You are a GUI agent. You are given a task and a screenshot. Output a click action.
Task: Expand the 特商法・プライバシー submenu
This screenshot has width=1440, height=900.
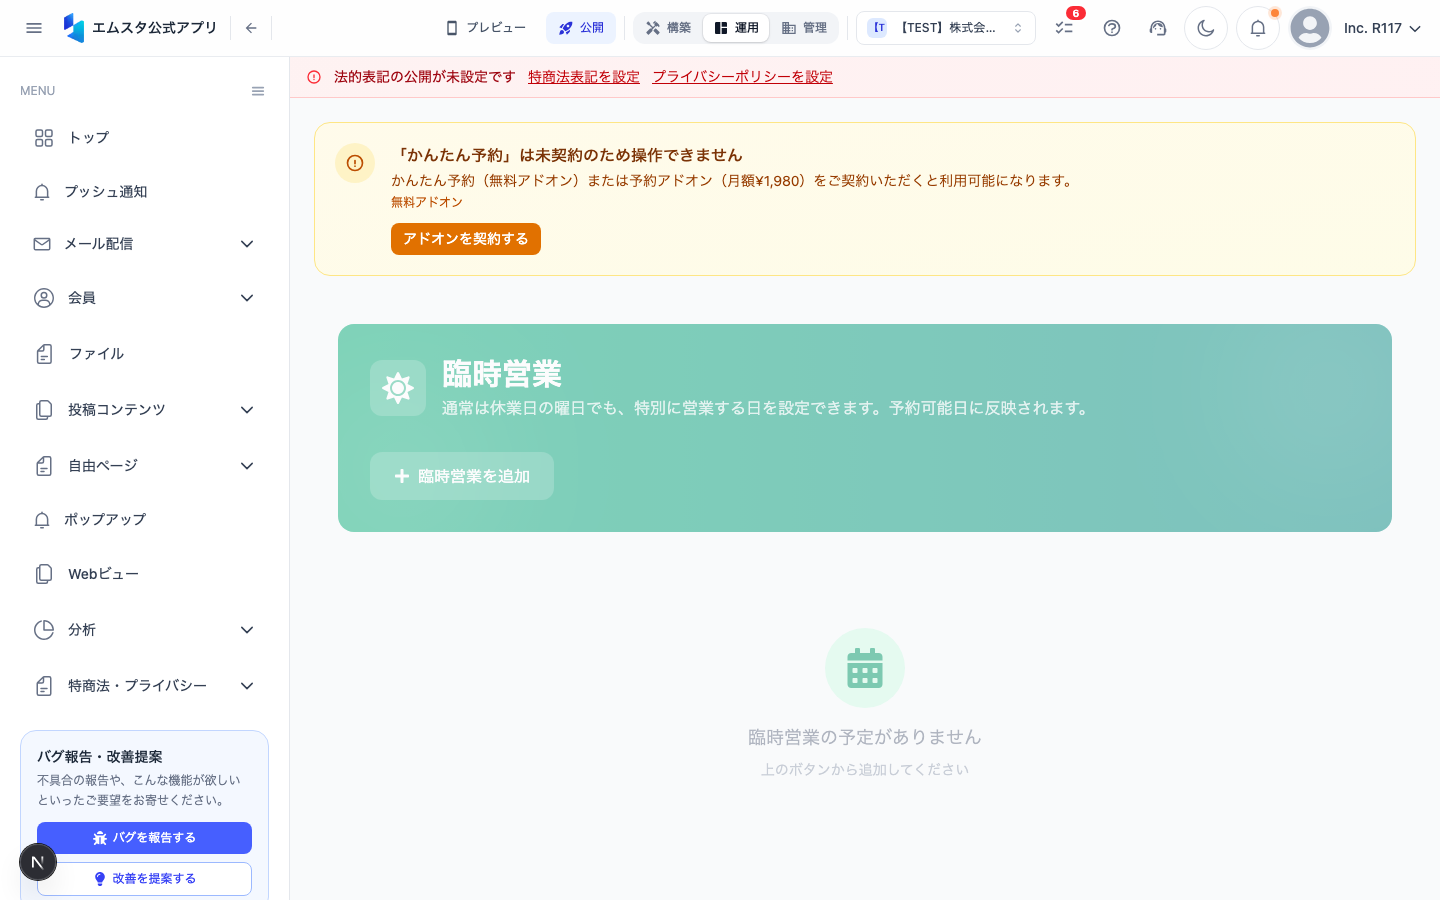click(x=247, y=686)
